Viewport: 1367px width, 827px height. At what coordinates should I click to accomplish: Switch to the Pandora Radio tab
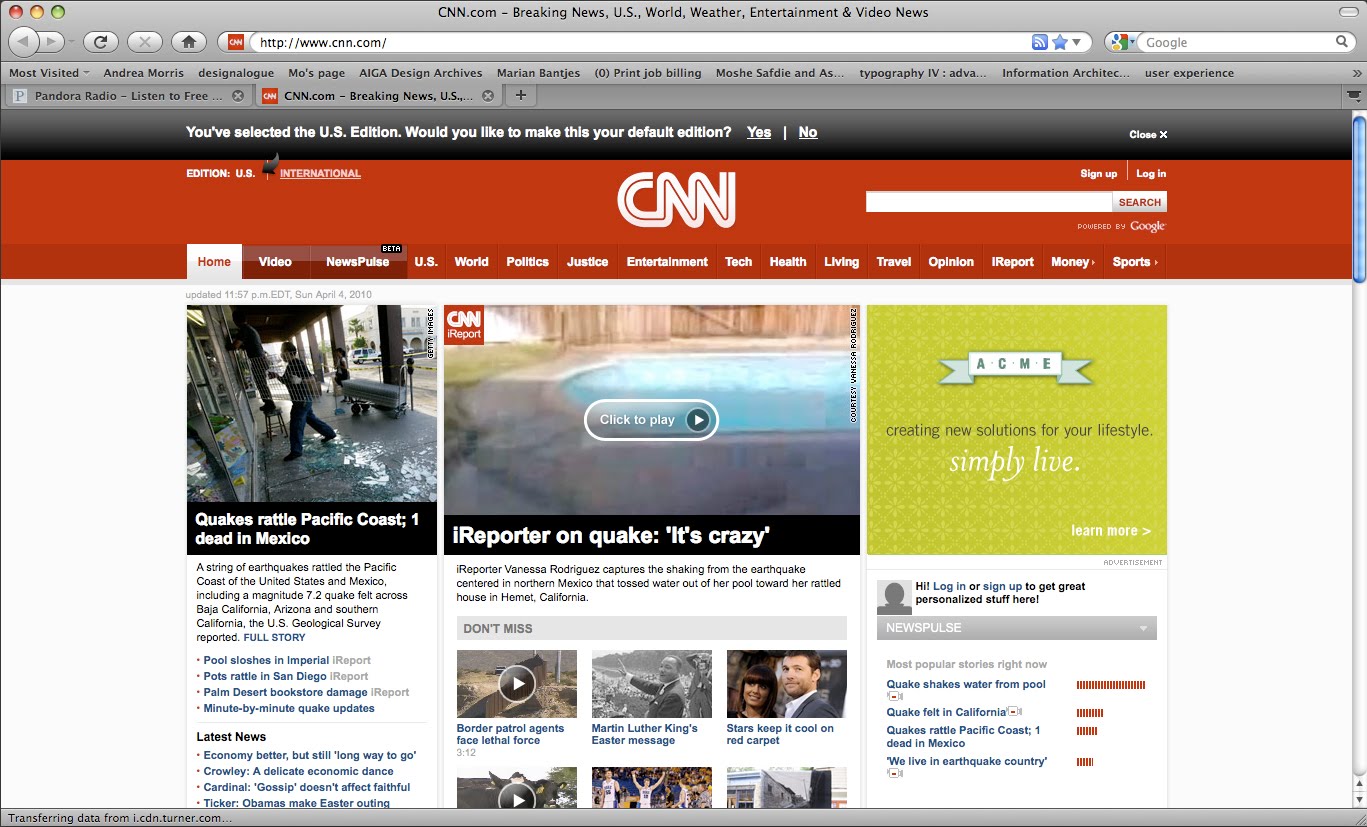(129, 96)
